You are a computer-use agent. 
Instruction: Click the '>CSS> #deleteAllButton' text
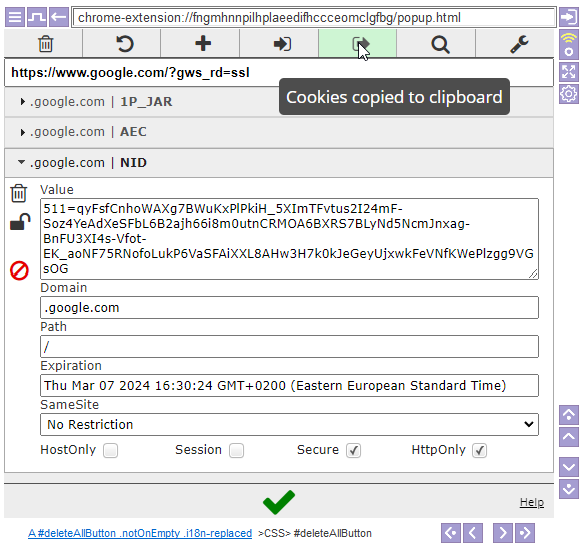point(315,533)
